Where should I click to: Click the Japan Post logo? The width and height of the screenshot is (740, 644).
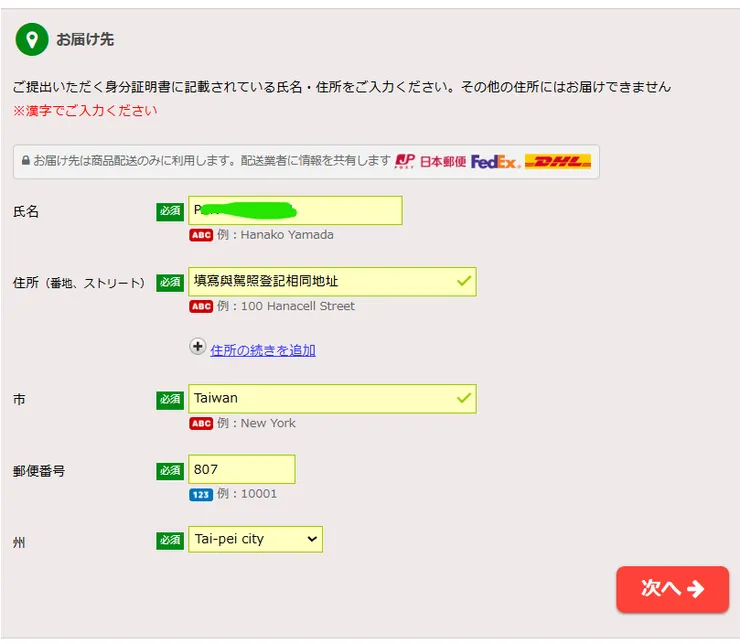[x=430, y=162]
